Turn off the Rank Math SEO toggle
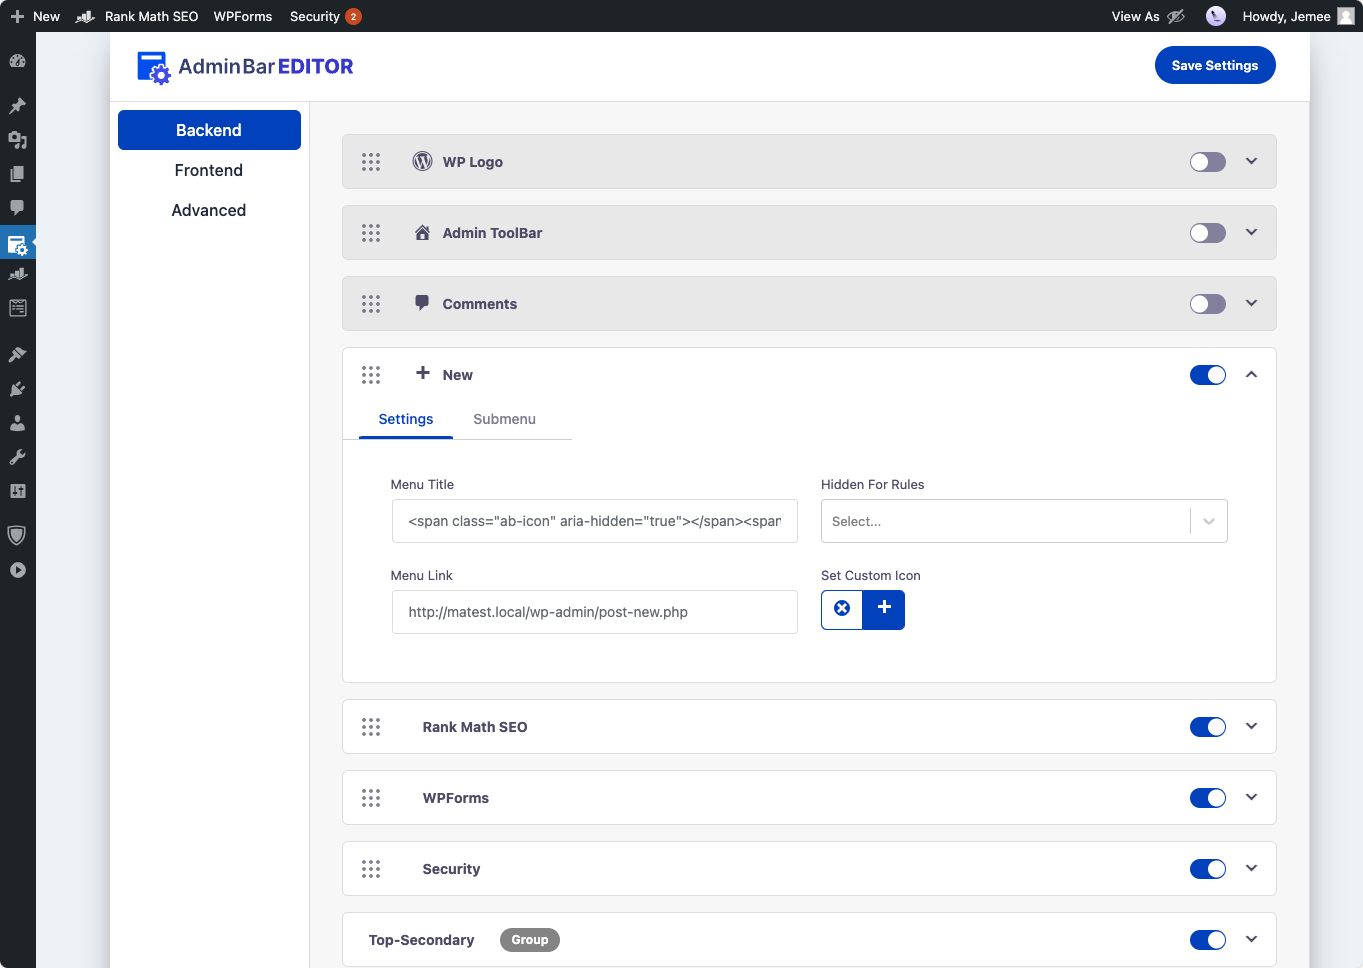The image size is (1363, 968). [x=1207, y=727]
